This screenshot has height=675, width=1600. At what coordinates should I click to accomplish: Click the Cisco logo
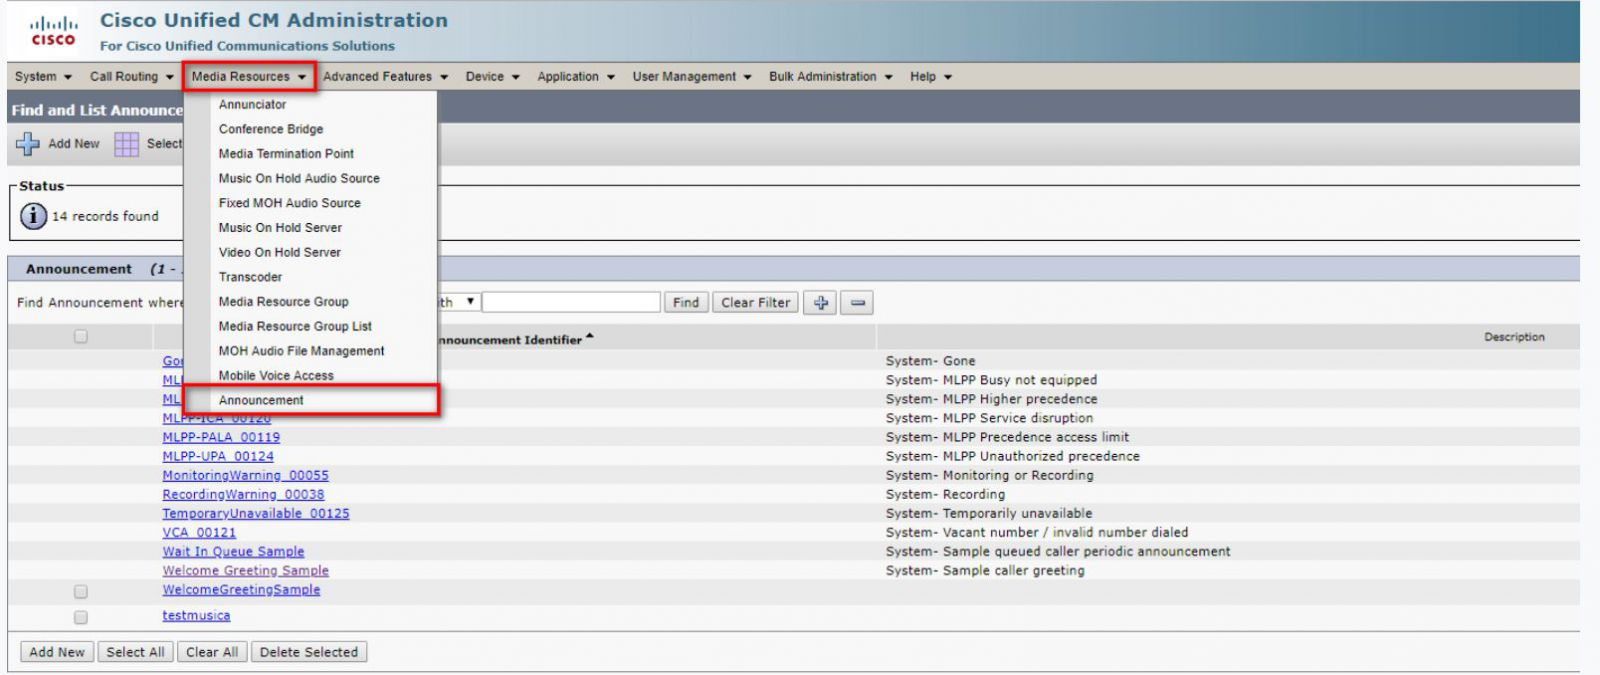click(53, 31)
